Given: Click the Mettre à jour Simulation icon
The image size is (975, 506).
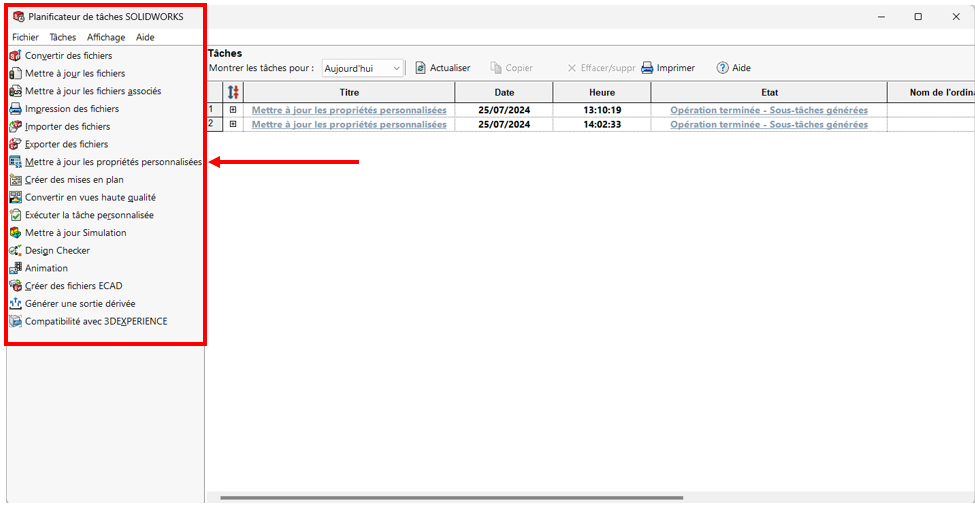Looking at the screenshot, I should (x=15, y=233).
